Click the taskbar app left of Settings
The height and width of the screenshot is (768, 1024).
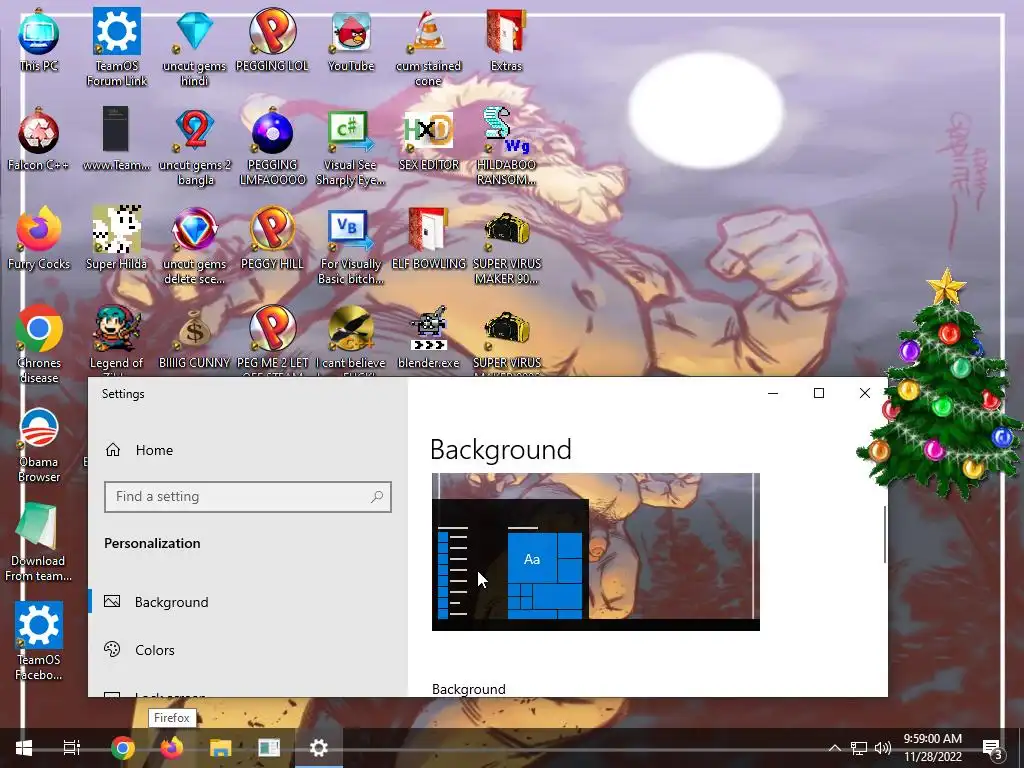click(x=269, y=748)
